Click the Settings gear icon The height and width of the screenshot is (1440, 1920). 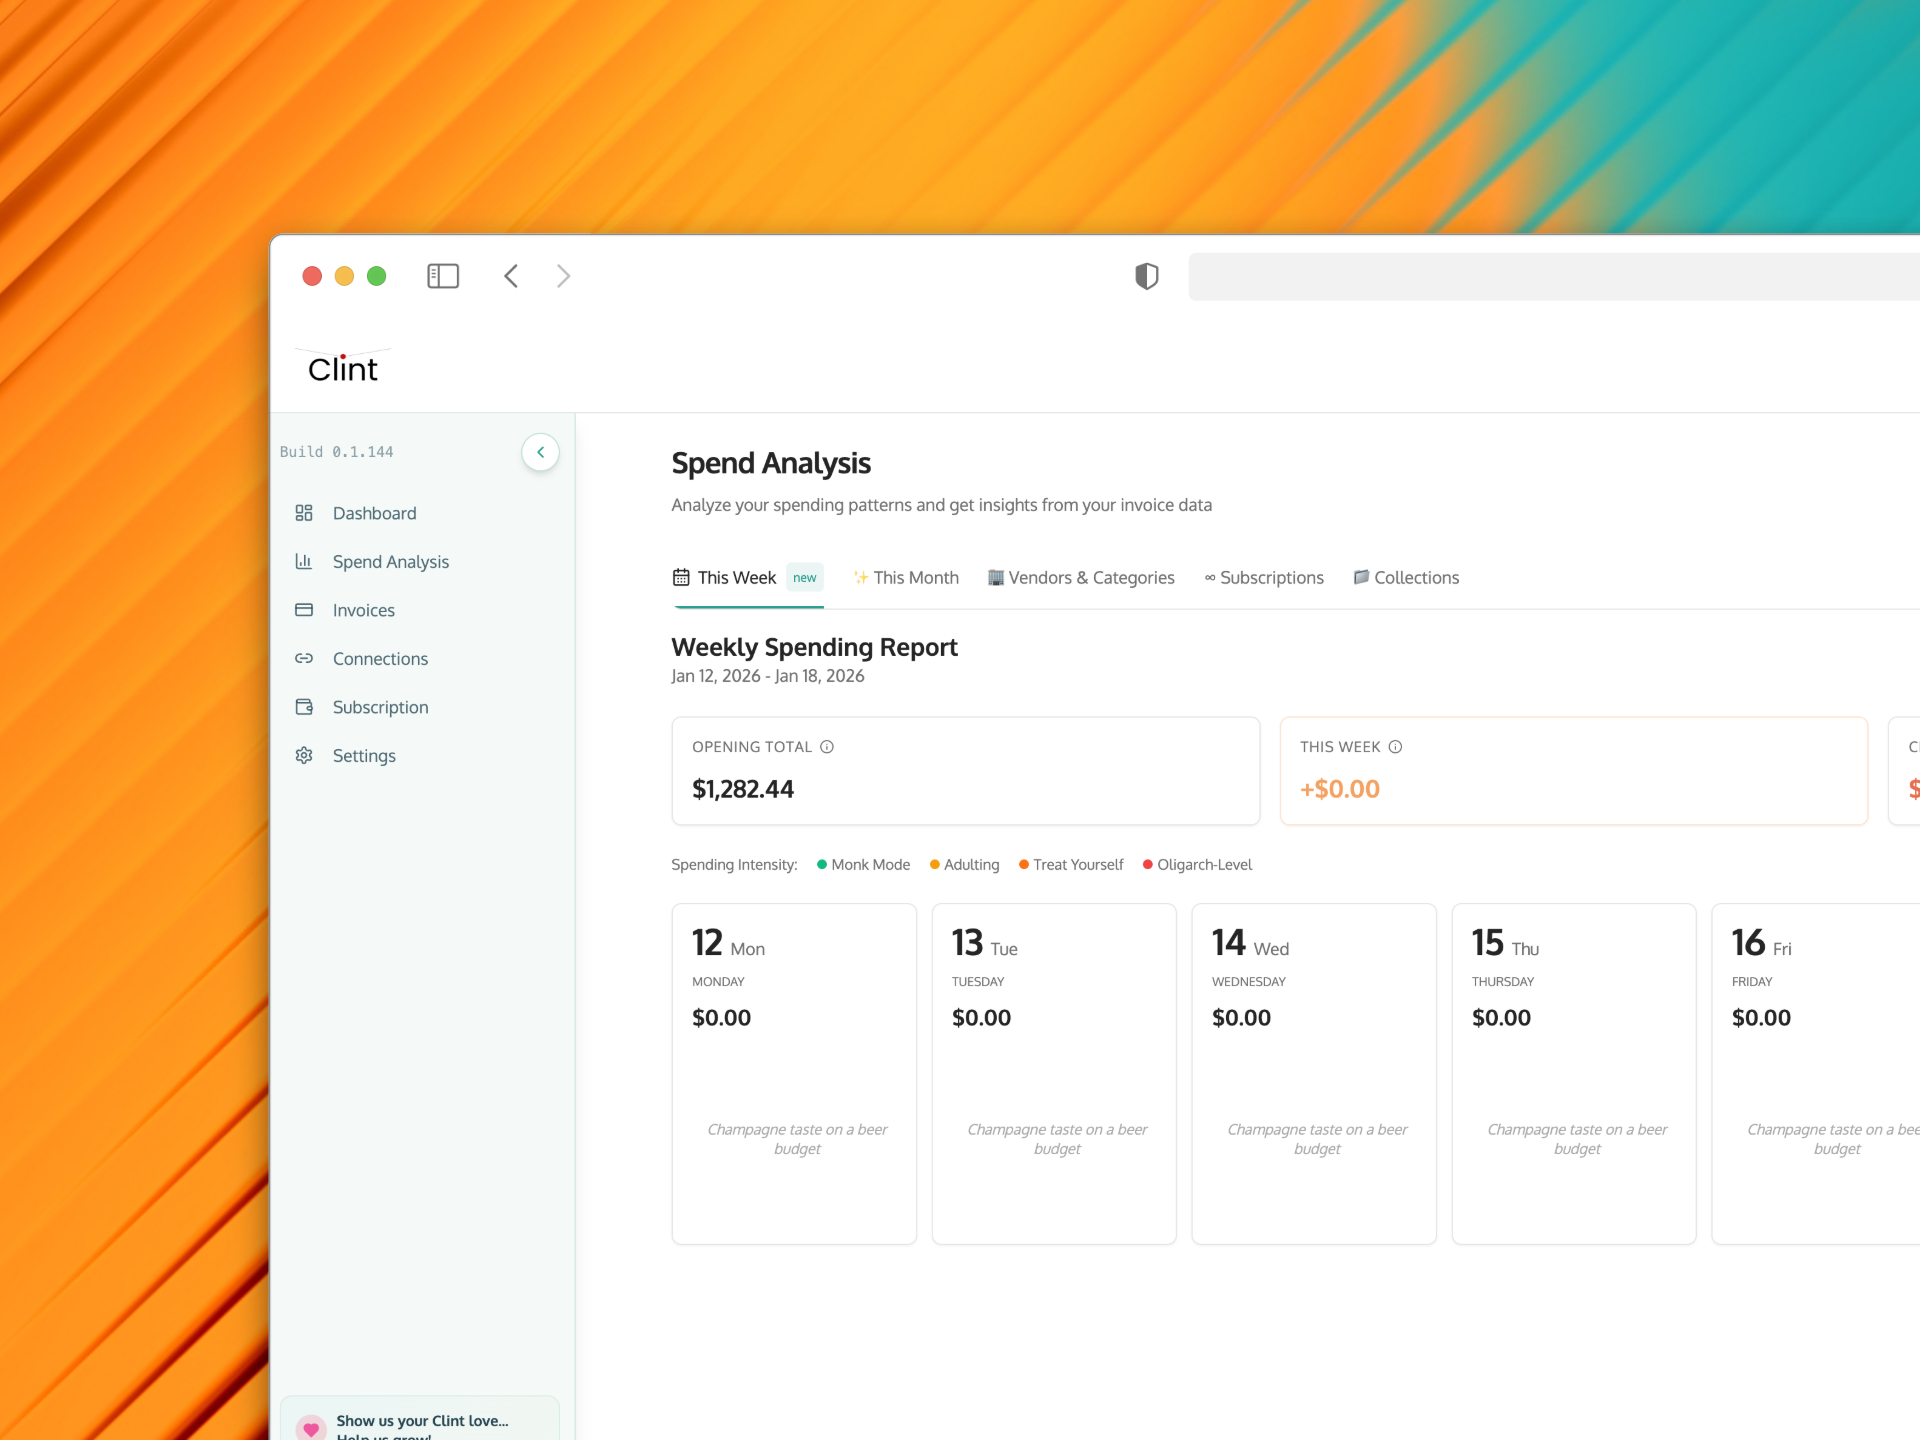click(x=304, y=755)
